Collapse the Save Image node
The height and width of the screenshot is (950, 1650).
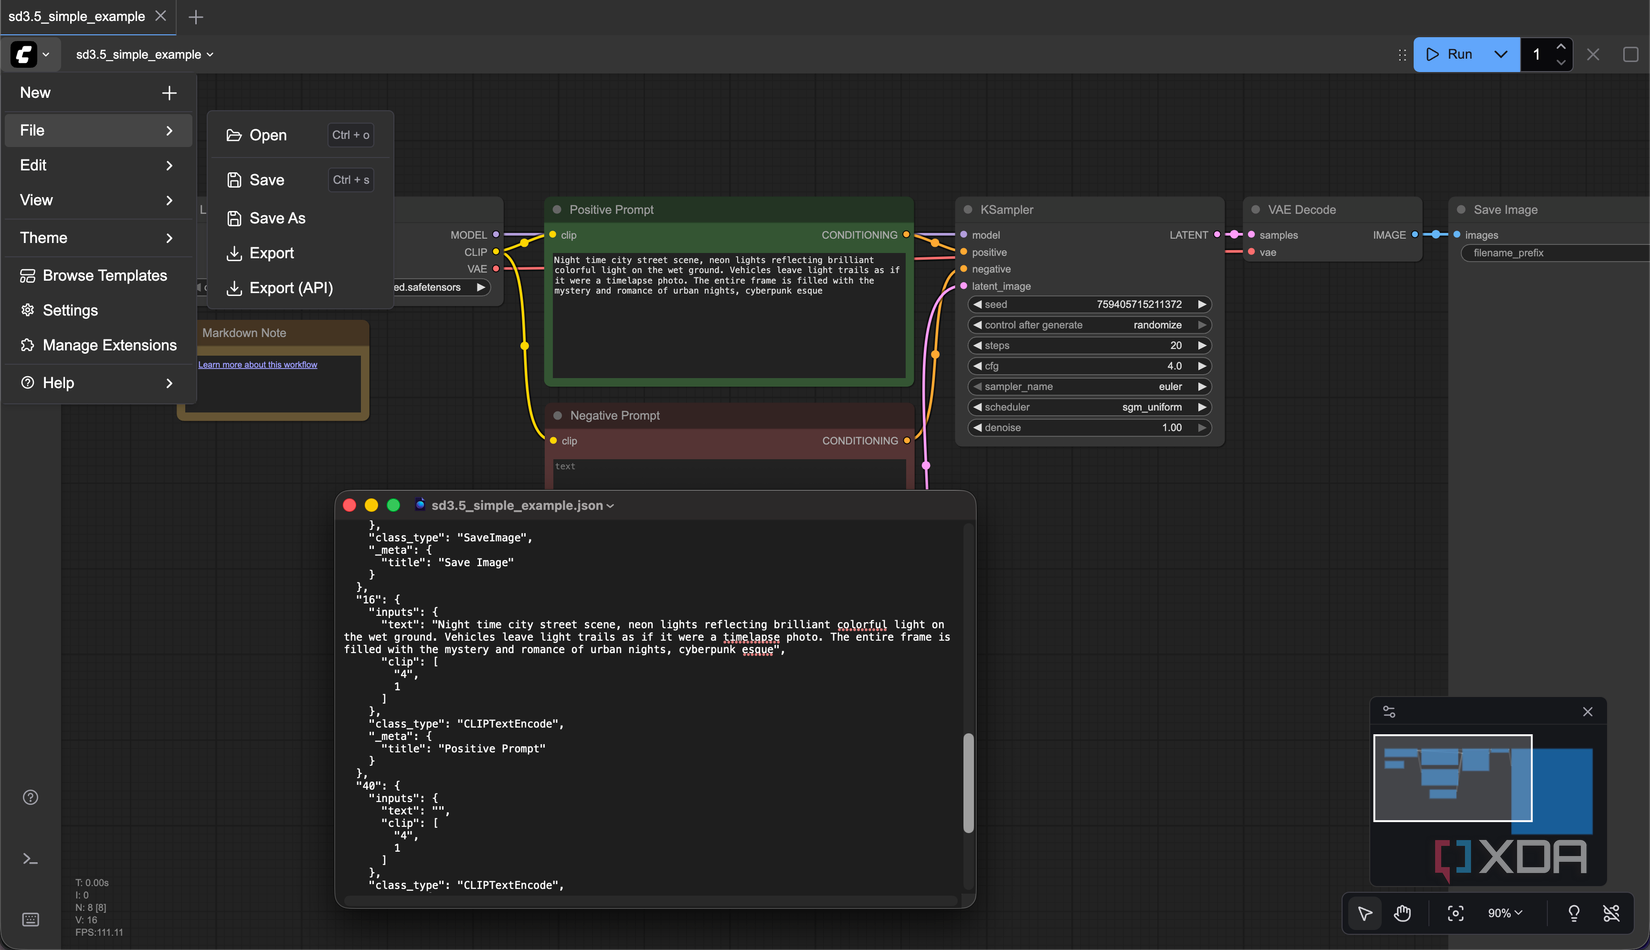point(1461,210)
